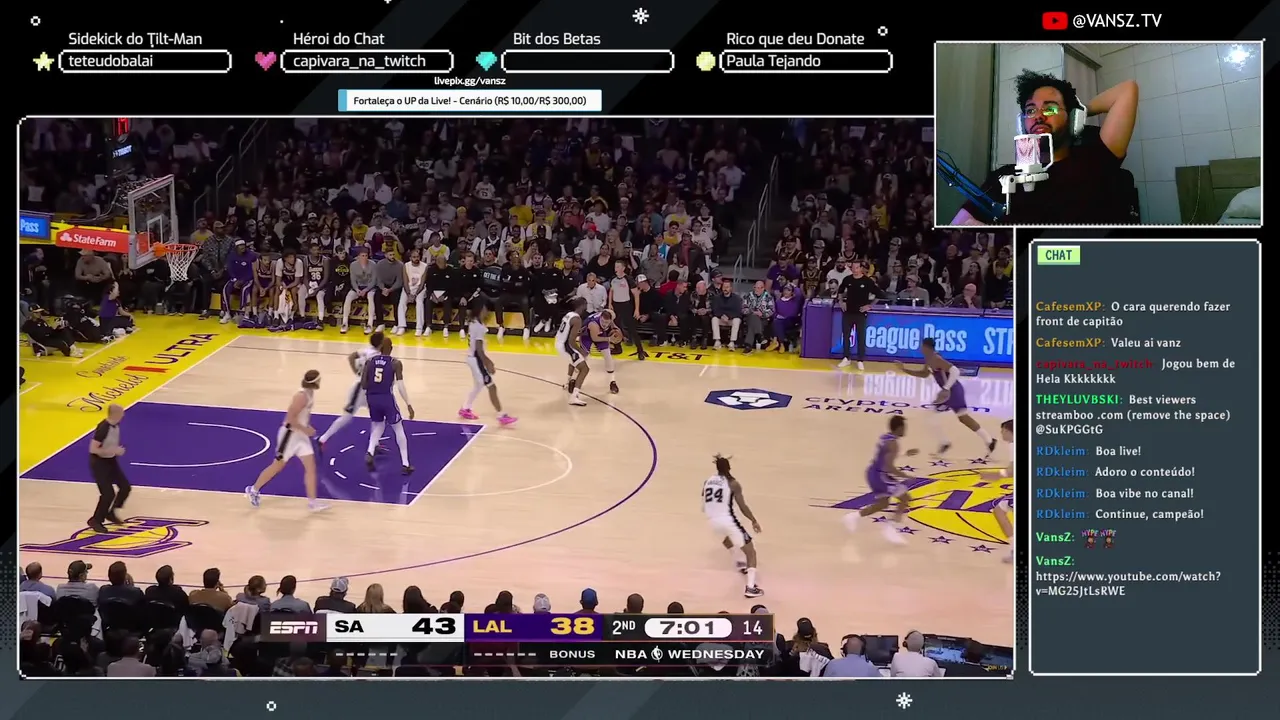The width and height of the screenshot is (1280, 720).
Task: Click the 2ND quarter indicator
Action: [623, 628]
